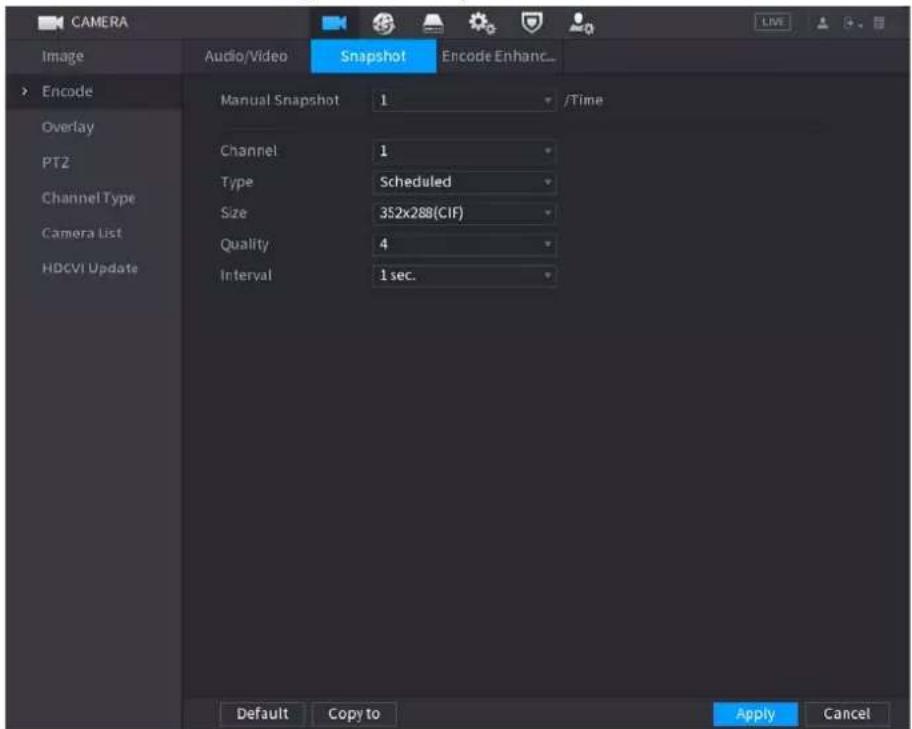Switch to the Audio/Video tab
The image size is (912, 729).
[245, 56]
